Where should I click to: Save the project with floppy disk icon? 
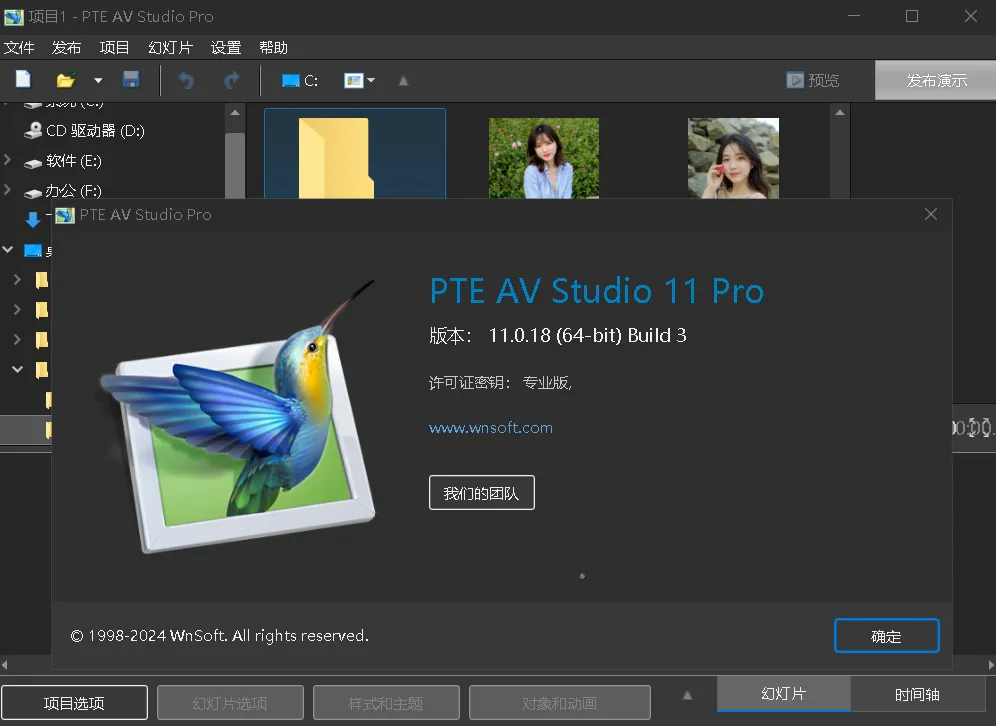131,79
